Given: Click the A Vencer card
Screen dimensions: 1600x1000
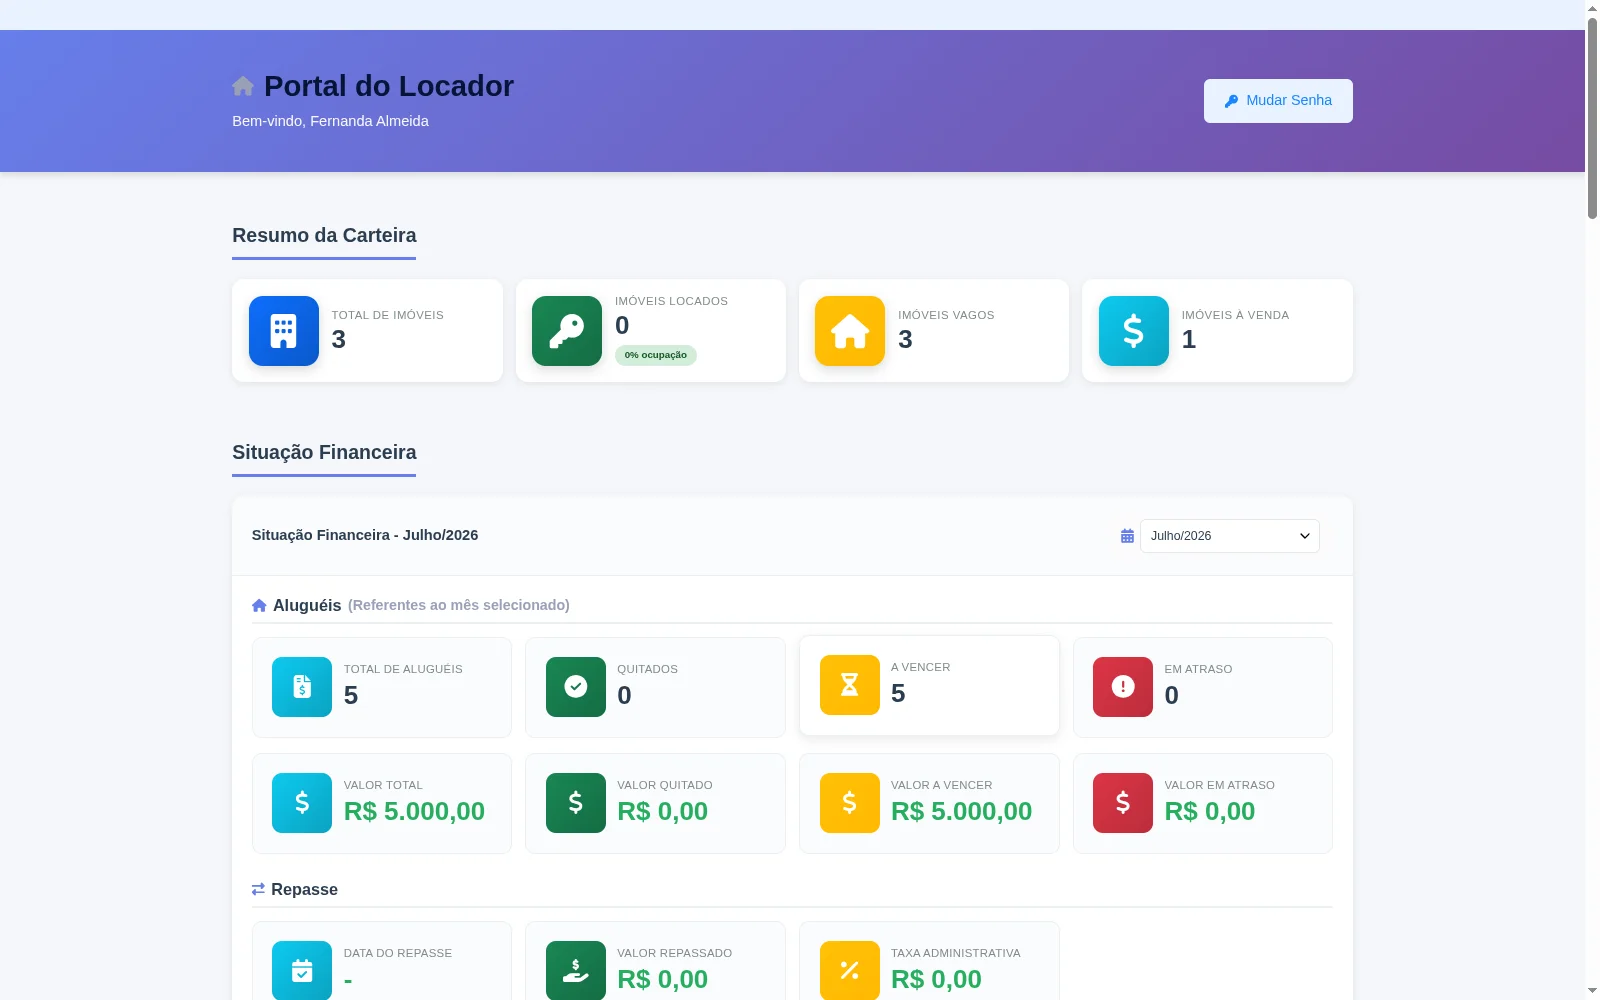Looking at the screenshot, I should coord(929,685).
